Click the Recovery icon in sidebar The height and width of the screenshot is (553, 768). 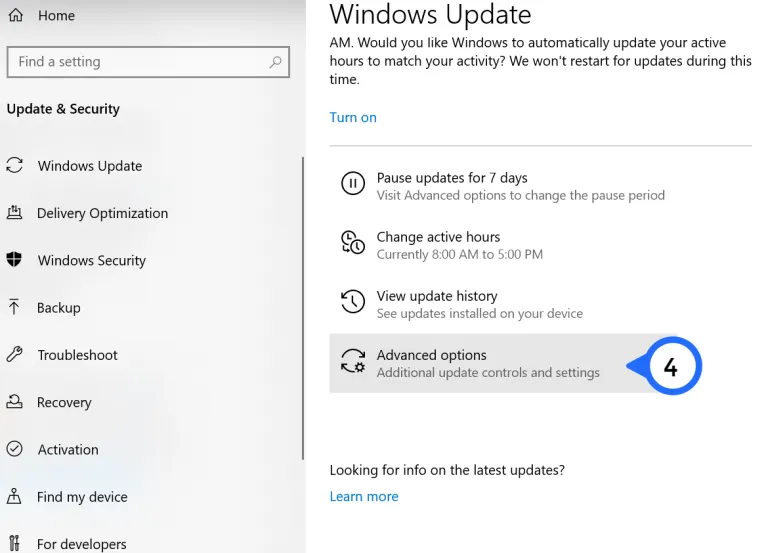[14, 402]
